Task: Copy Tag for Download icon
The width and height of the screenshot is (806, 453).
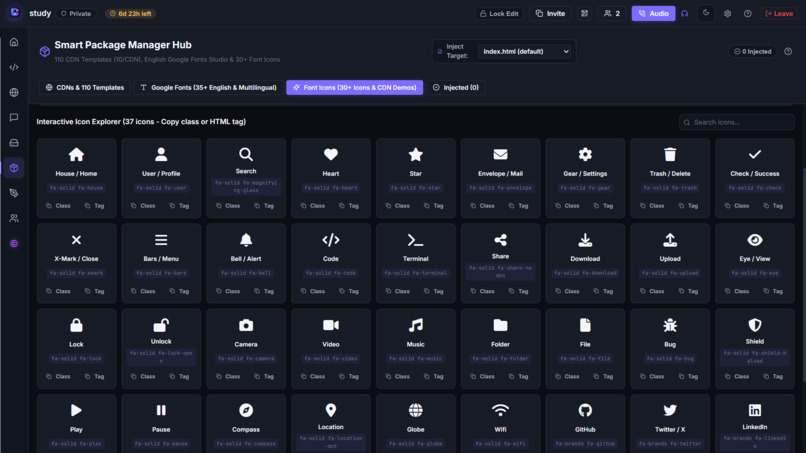Action: tap(603, 291)
